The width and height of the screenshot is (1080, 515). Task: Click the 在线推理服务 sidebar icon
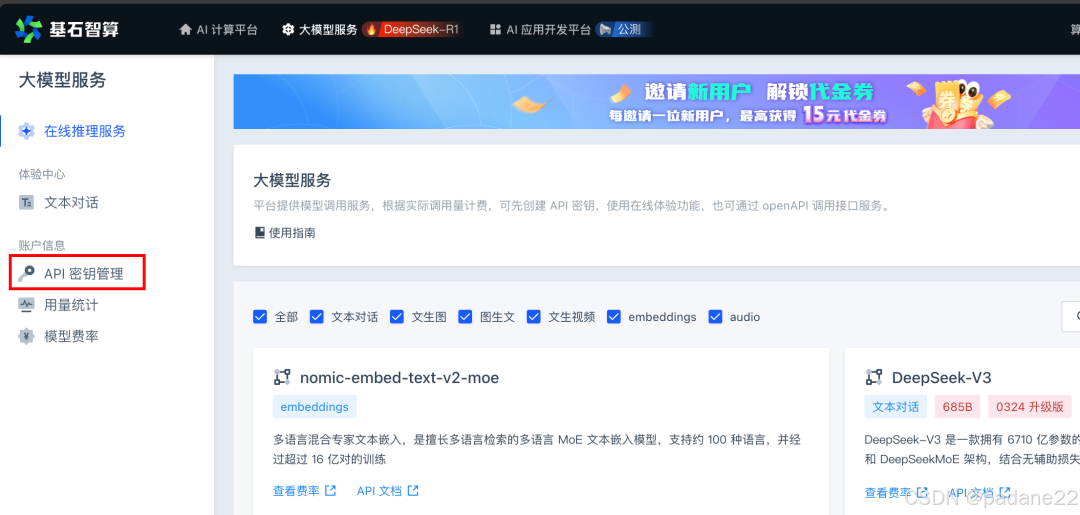26,131
